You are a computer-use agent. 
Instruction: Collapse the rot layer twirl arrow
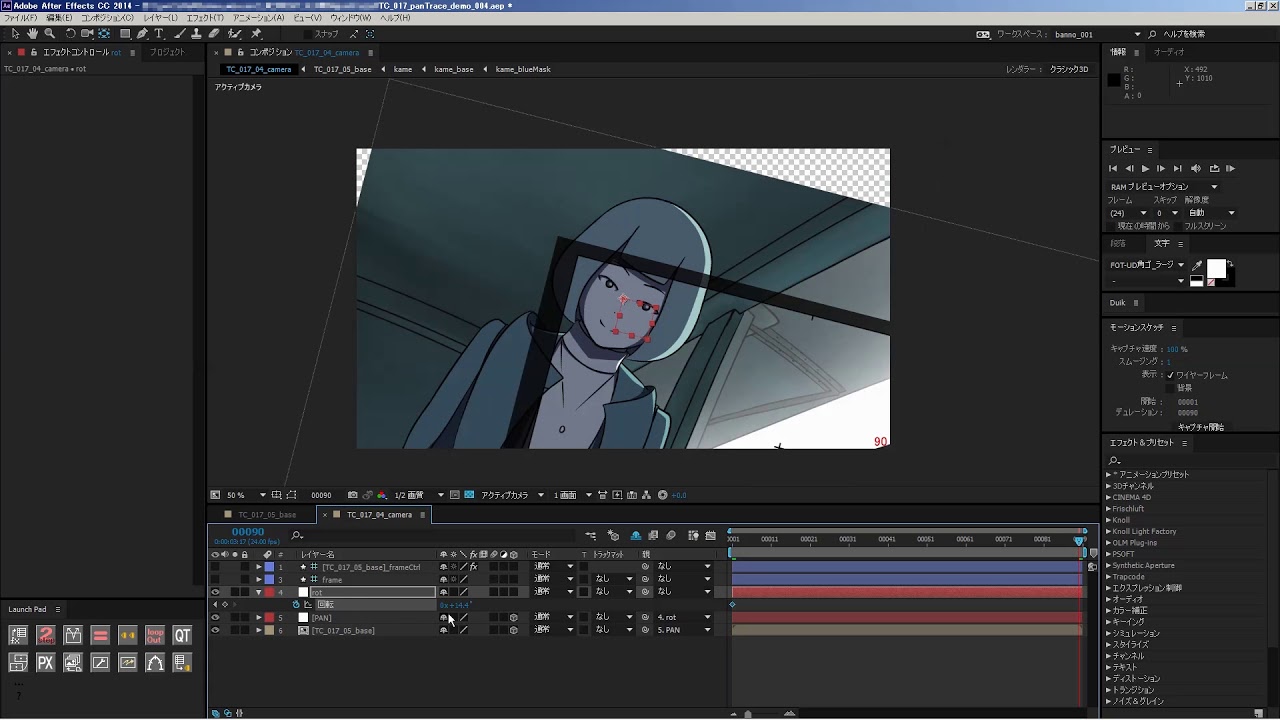pos(259,592)
